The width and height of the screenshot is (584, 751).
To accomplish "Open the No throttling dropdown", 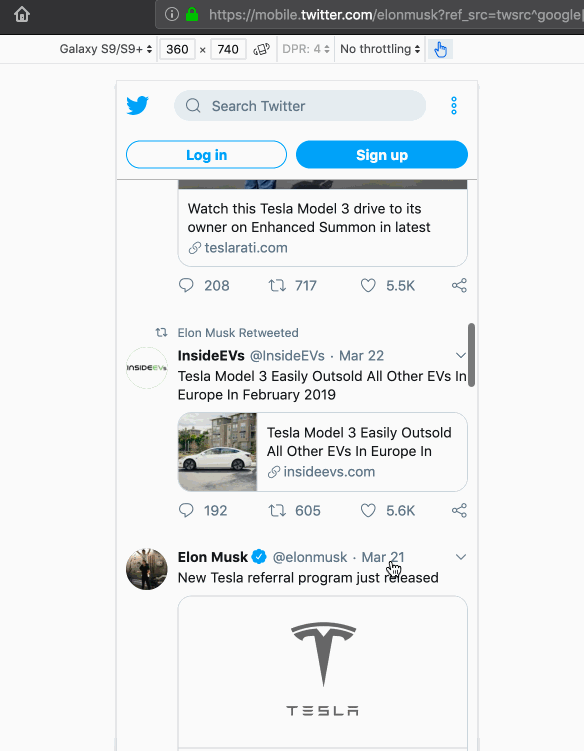I will tap(380, 49).
